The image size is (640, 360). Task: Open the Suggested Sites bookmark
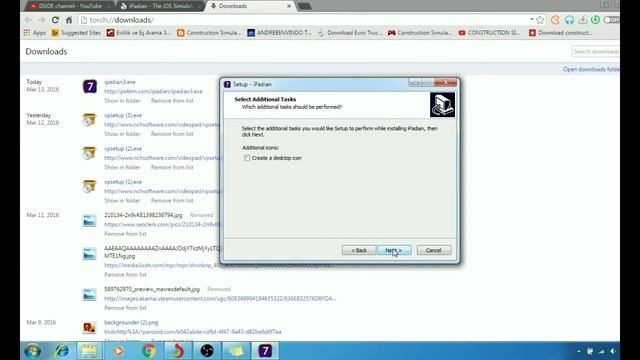(x=76, y=33)
